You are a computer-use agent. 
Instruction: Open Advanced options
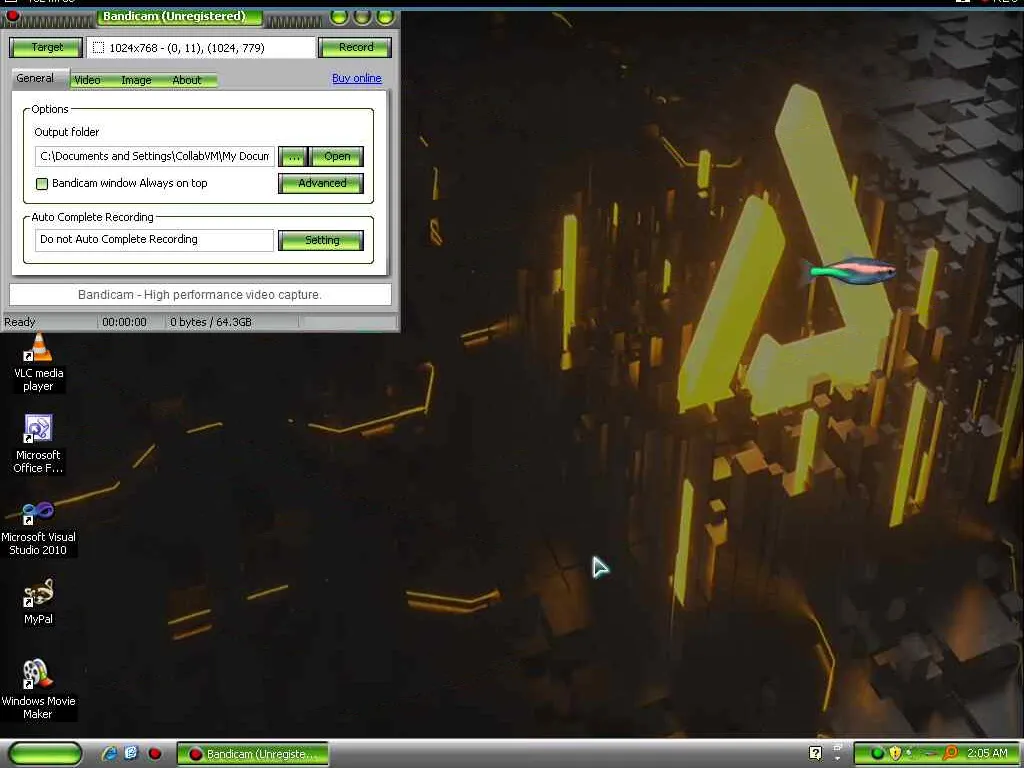[x=322, y=184]
